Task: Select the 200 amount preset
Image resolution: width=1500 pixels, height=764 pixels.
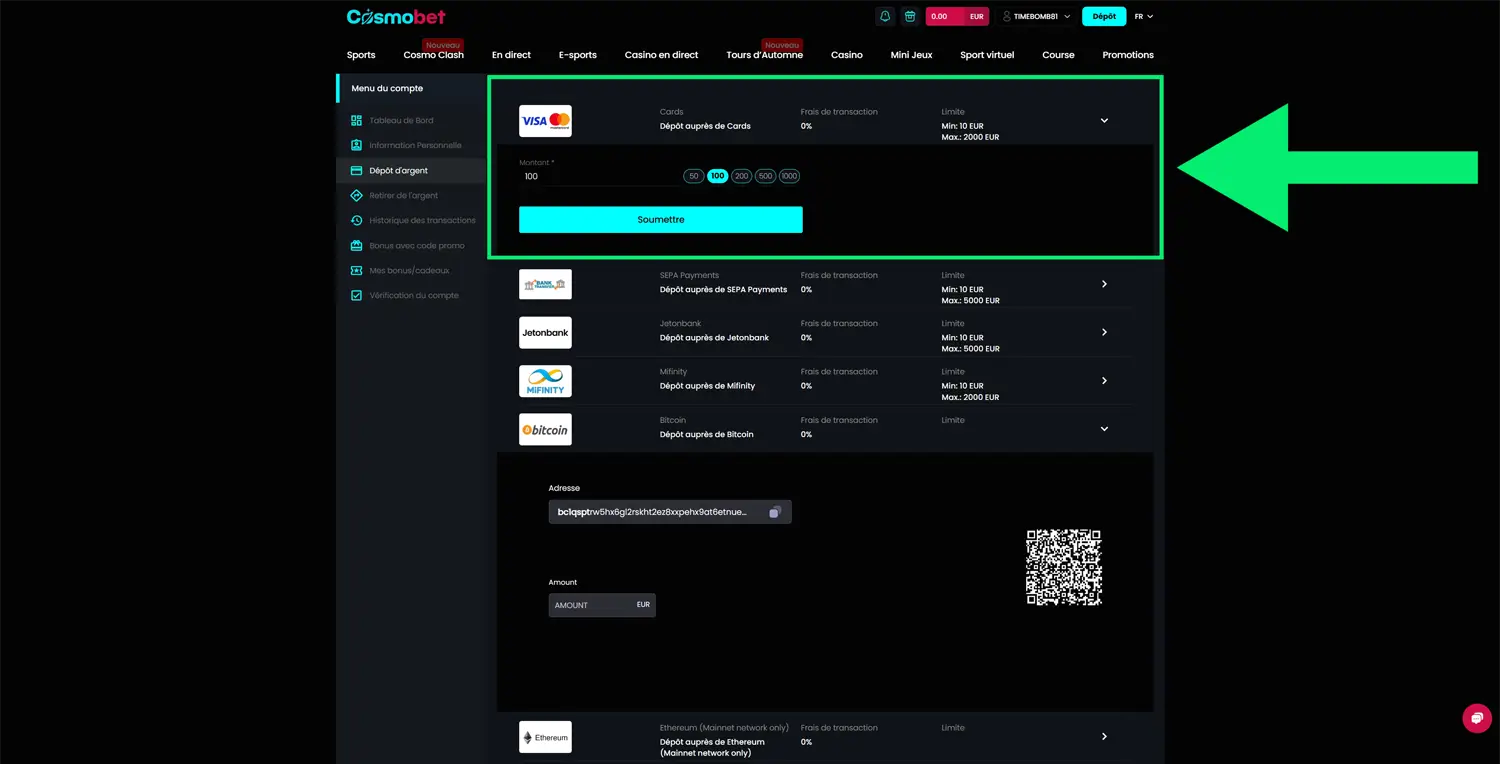Action: 741,176
